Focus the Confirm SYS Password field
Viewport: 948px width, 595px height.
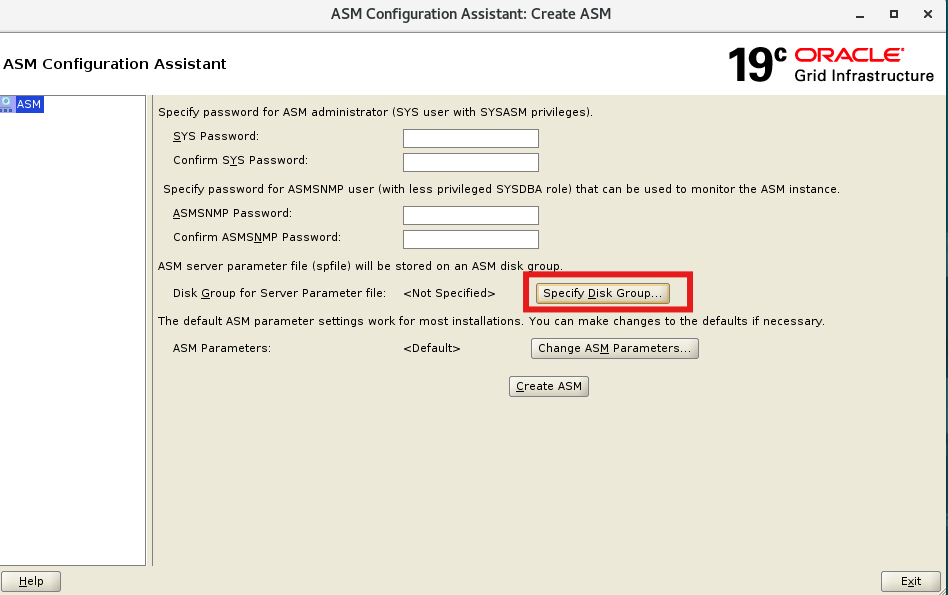coord(470,162)
